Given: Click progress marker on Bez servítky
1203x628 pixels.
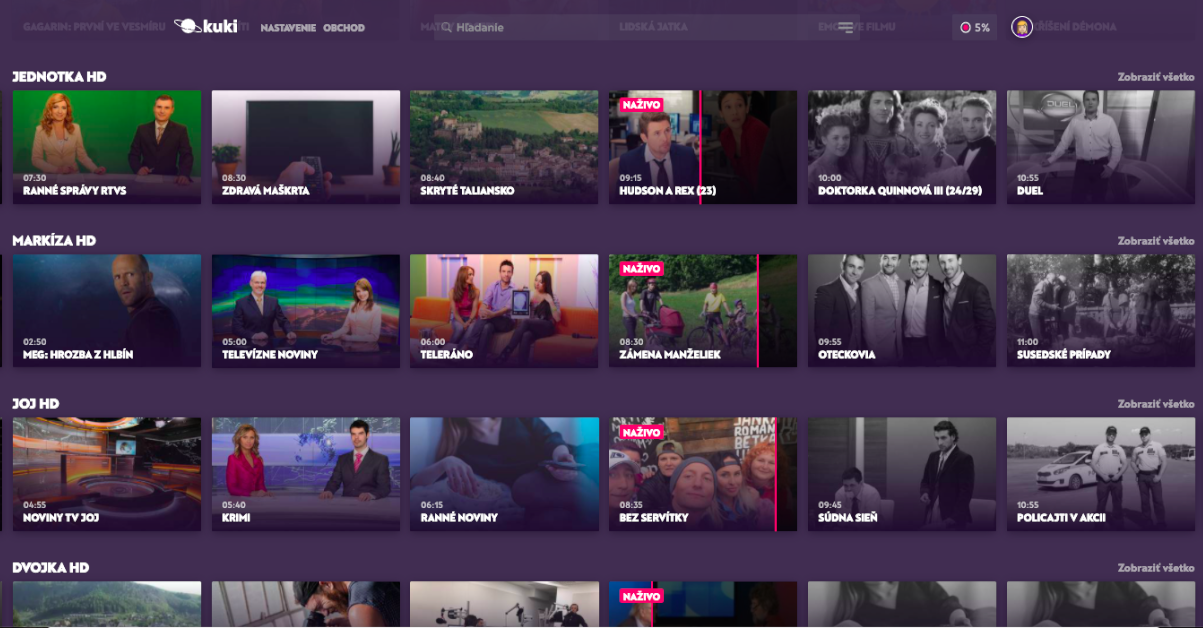Looking at the screenshot, I should tap(776, 474).
